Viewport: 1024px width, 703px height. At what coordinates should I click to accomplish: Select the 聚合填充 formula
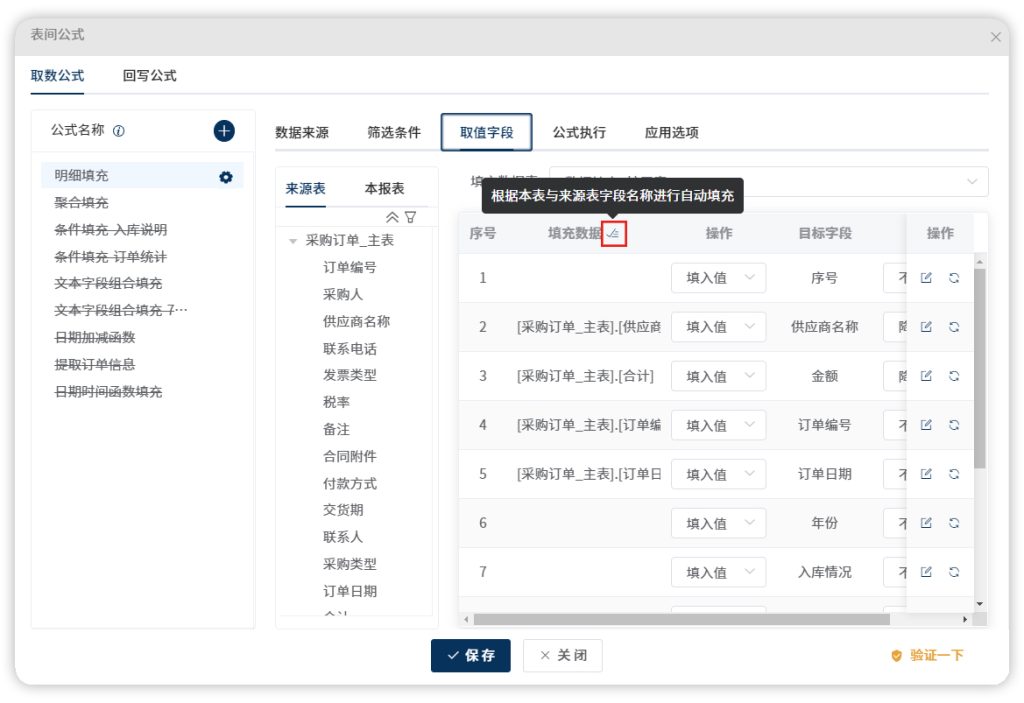[x=81, y=203]
